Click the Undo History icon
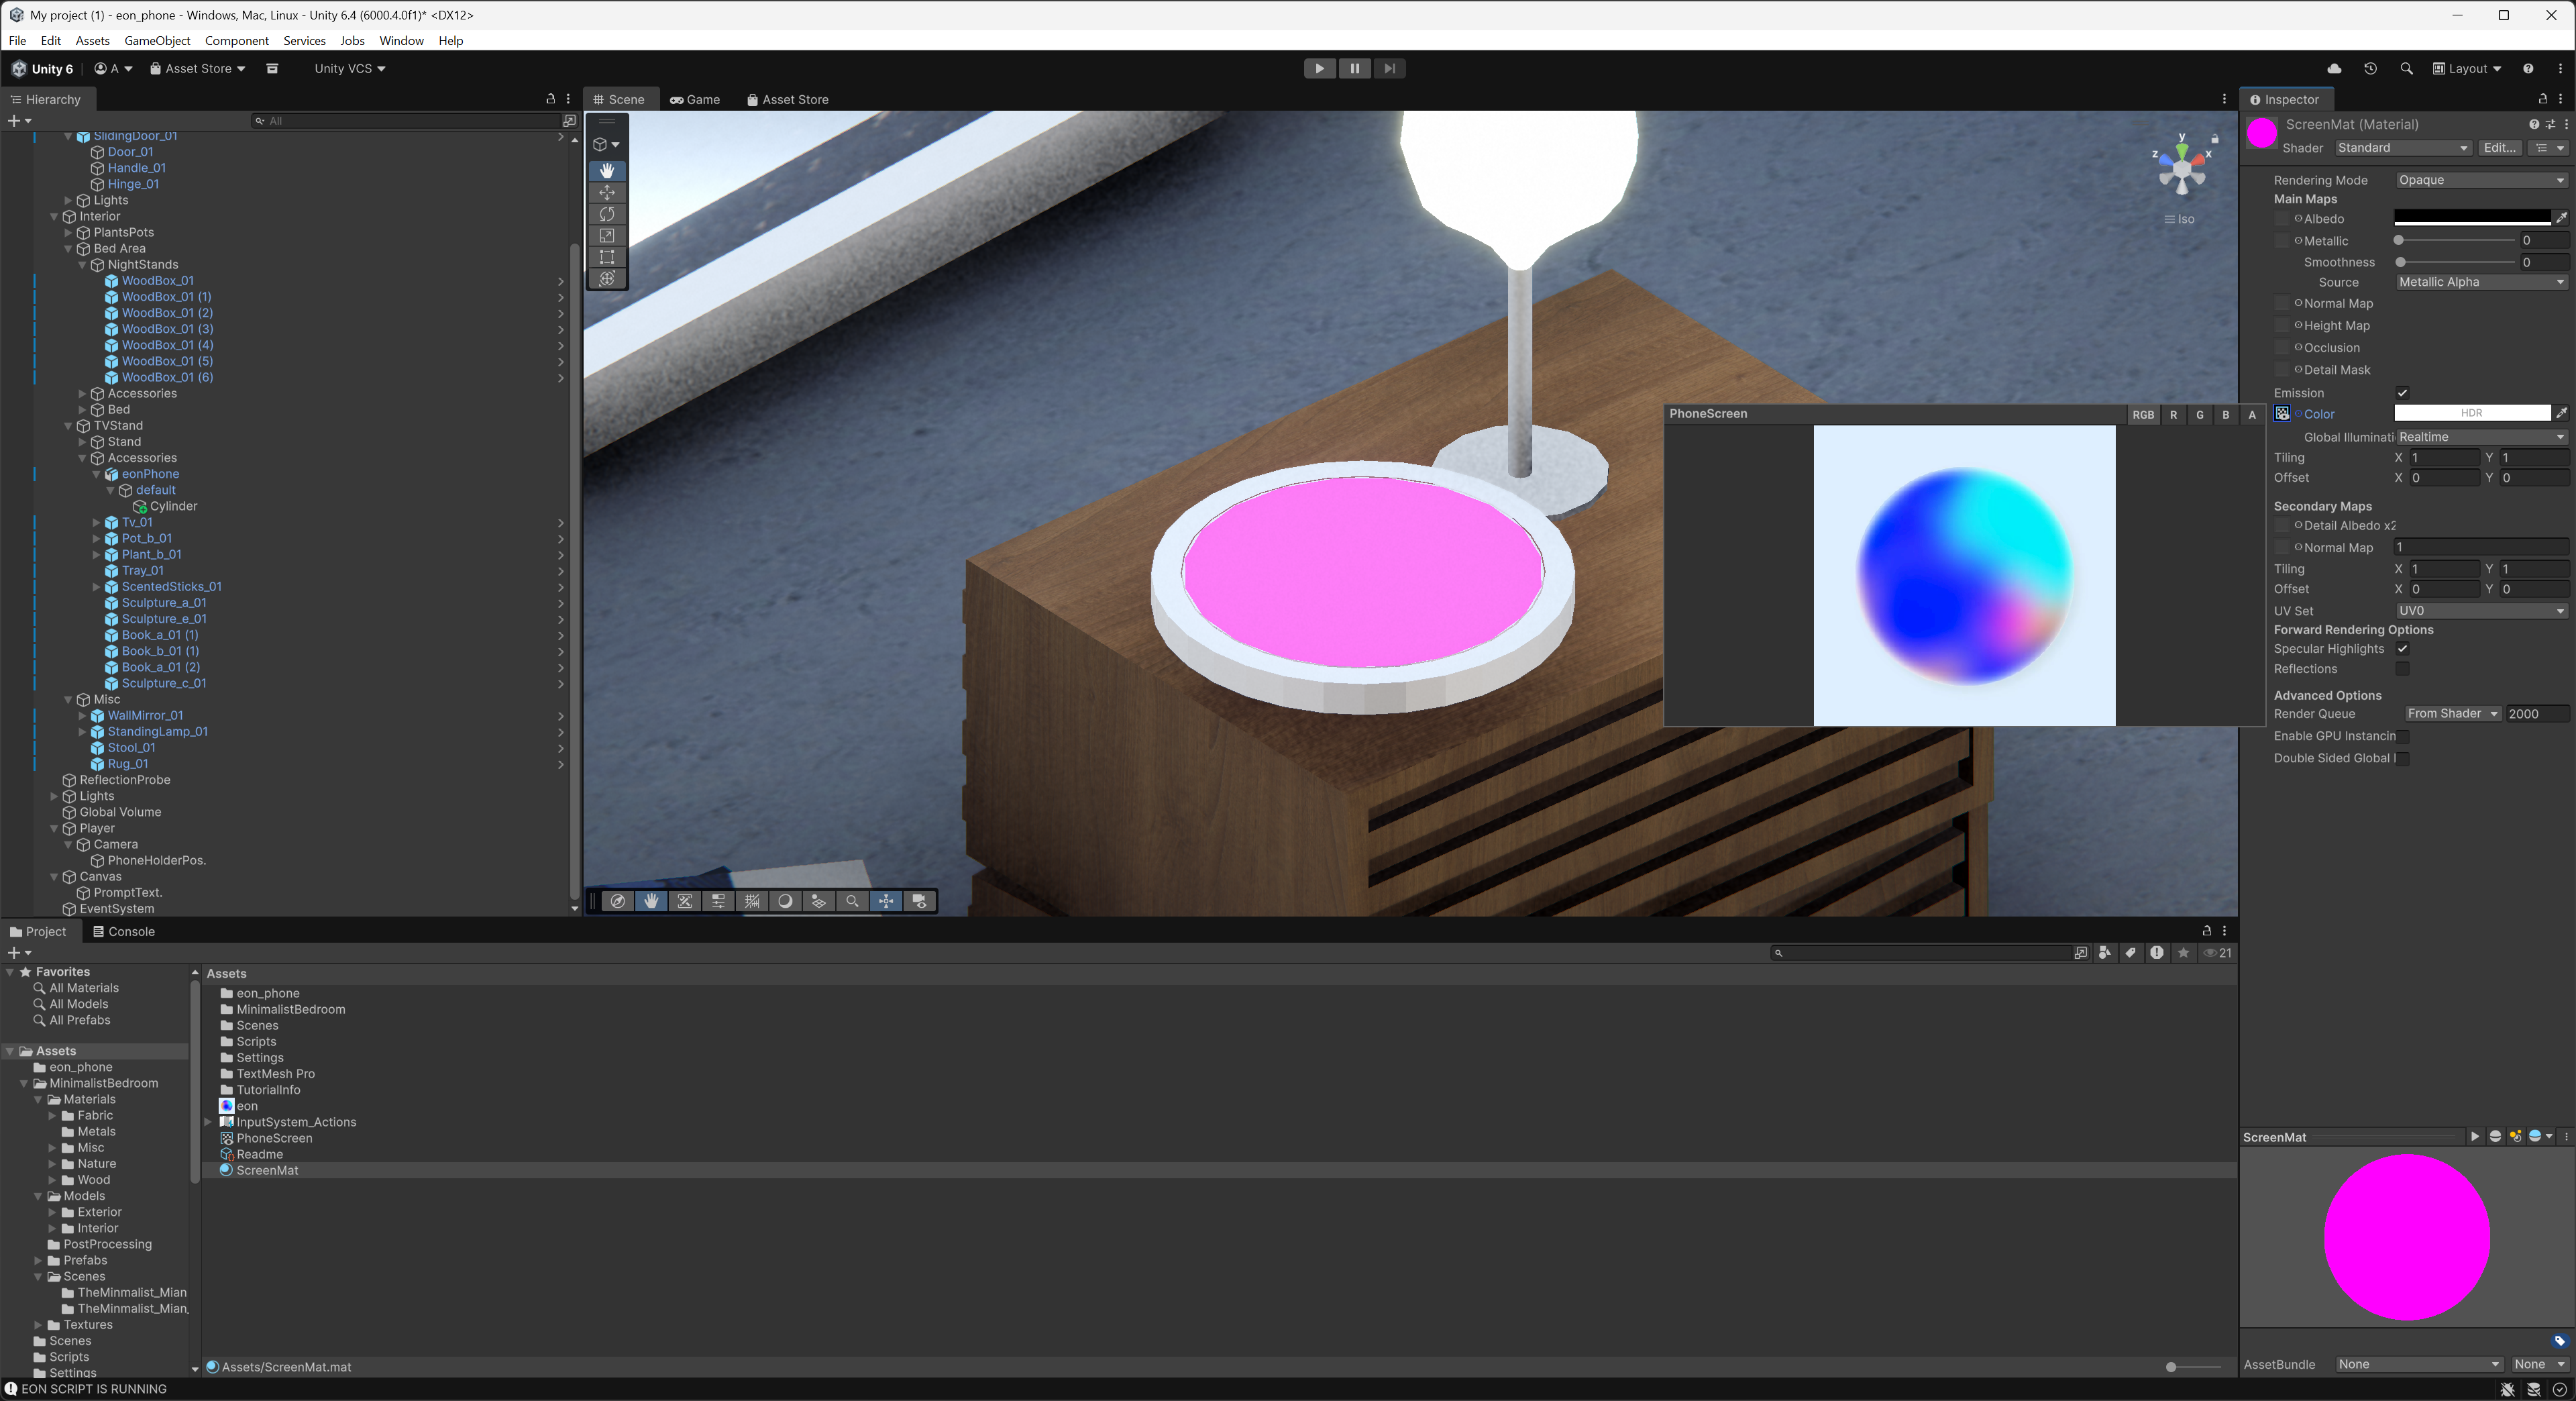 coord(2370,68)
